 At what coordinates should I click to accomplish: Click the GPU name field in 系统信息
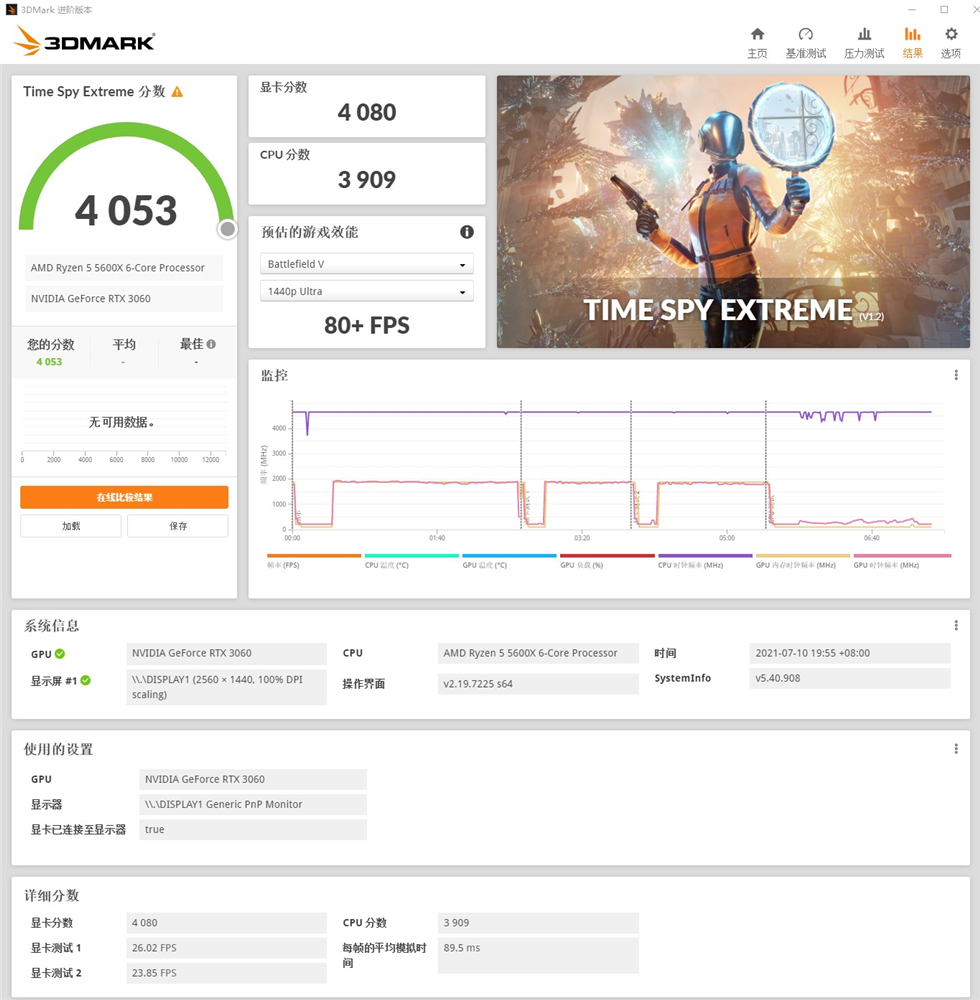[x=226, y=653]
